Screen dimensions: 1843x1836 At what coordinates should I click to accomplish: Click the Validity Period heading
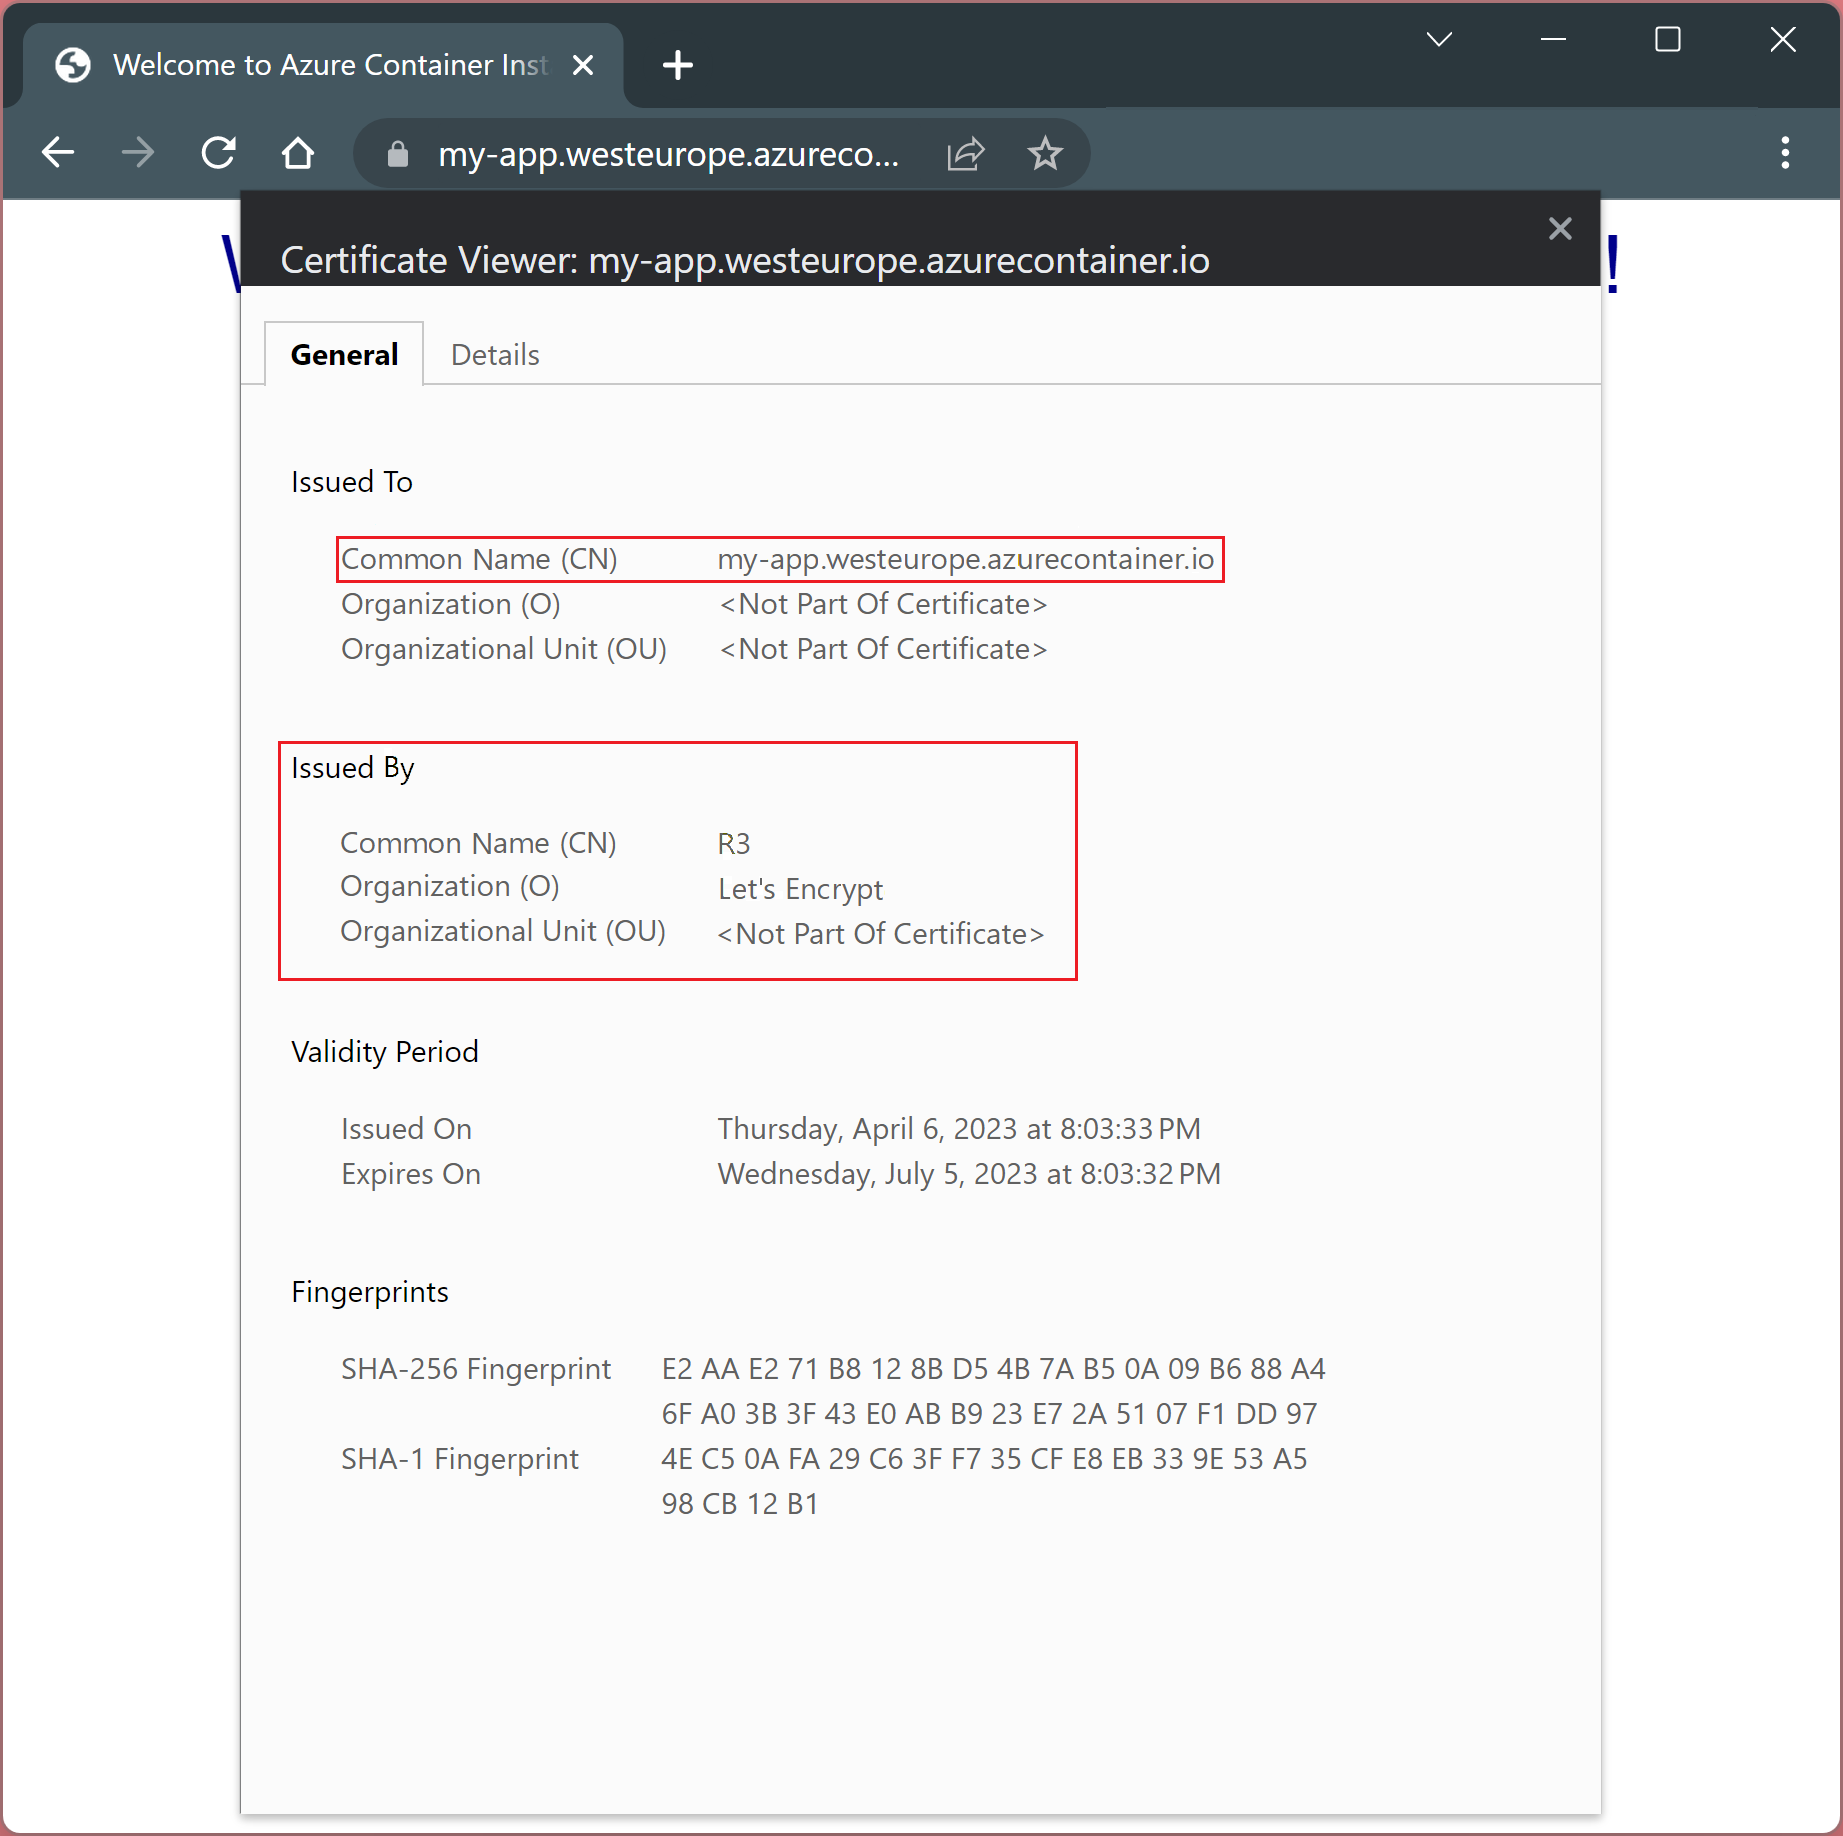(384, 1052)
